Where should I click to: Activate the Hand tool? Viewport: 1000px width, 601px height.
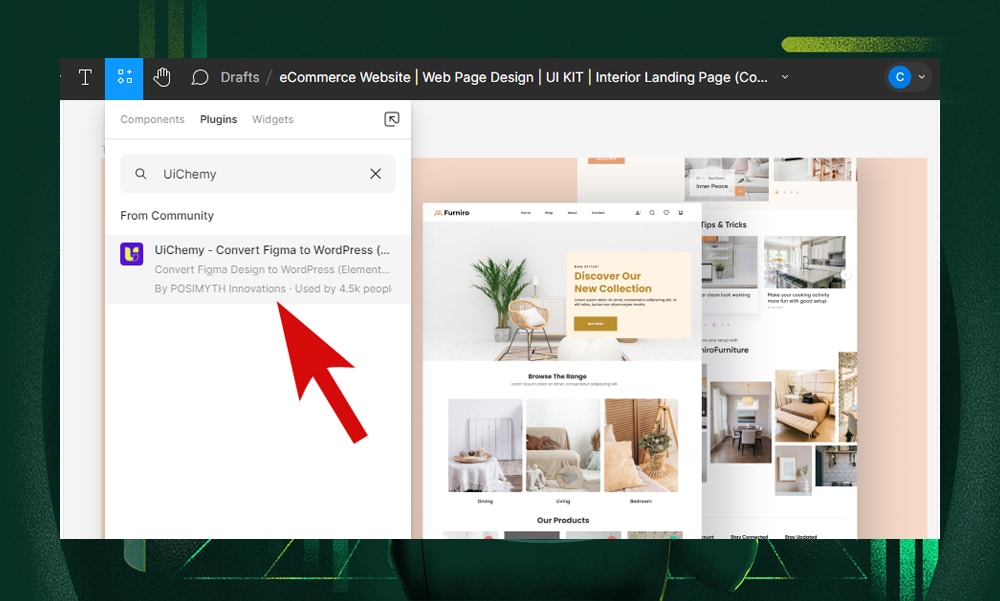(x=162, y=77)
